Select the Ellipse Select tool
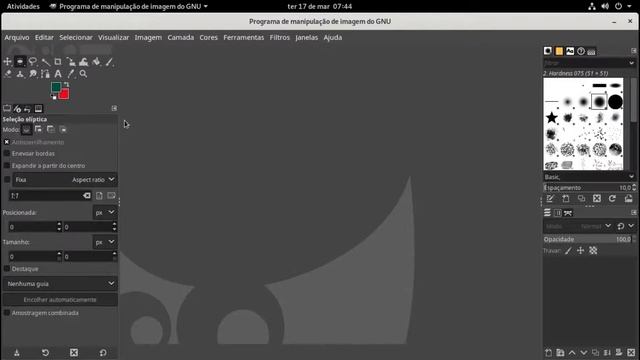 pos(20,62)
